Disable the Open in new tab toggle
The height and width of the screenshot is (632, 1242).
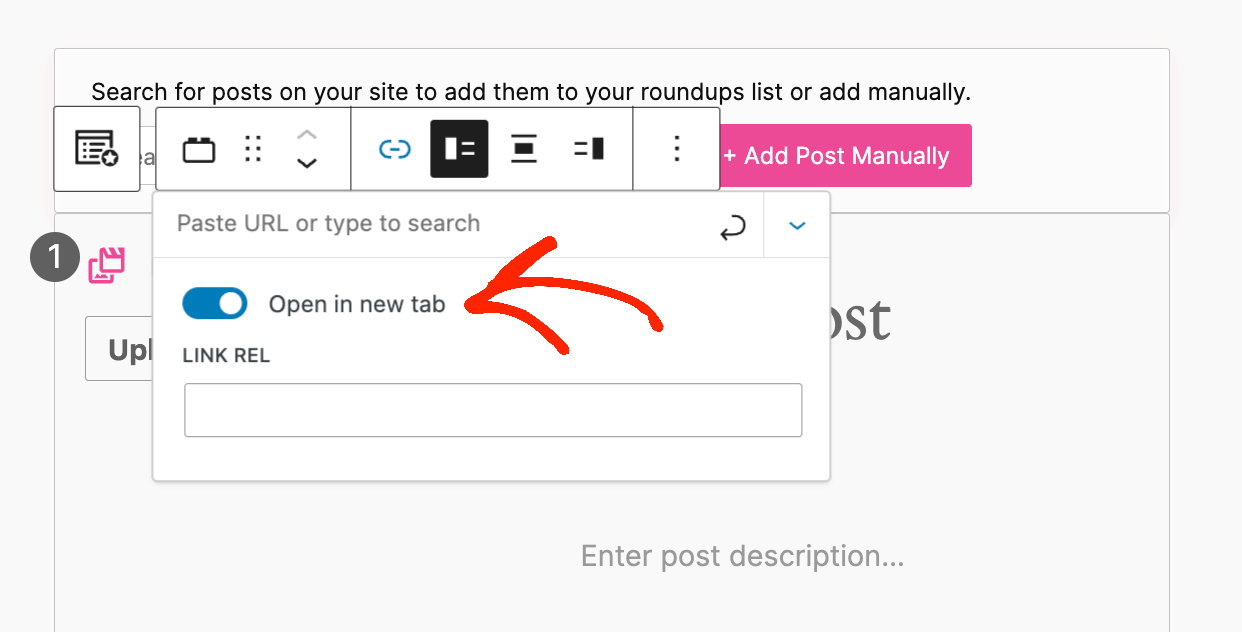click(x=214, y=303)
